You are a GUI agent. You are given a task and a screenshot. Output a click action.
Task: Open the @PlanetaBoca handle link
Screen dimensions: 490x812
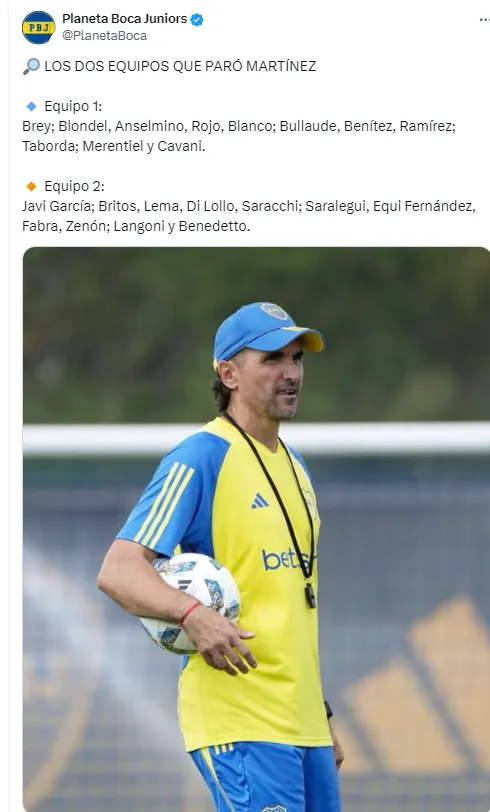(x=105, y=35)
